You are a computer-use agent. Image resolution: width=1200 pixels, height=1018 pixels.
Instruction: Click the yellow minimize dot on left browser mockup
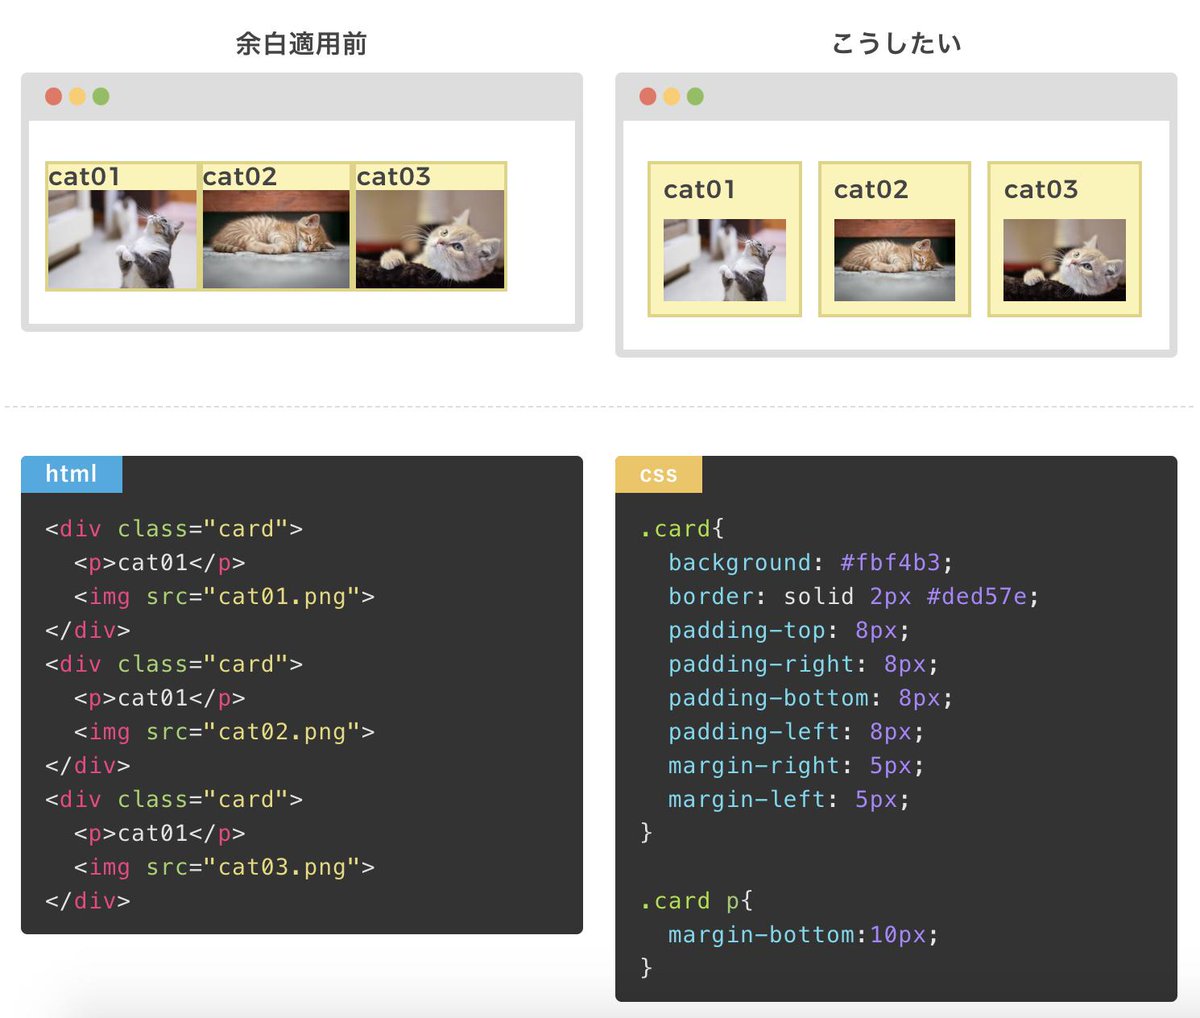click(x=76, y=96)
